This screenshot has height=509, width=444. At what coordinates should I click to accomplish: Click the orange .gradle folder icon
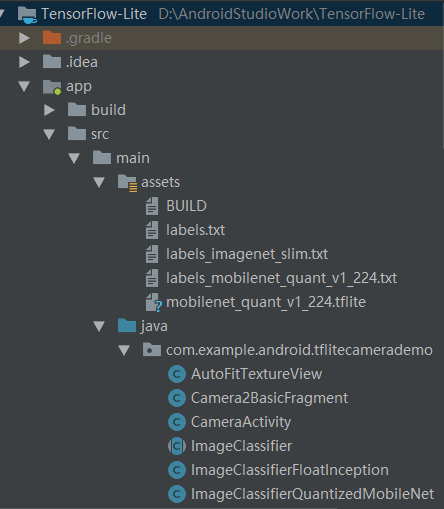pyautogui.click(x=52, y=38)
